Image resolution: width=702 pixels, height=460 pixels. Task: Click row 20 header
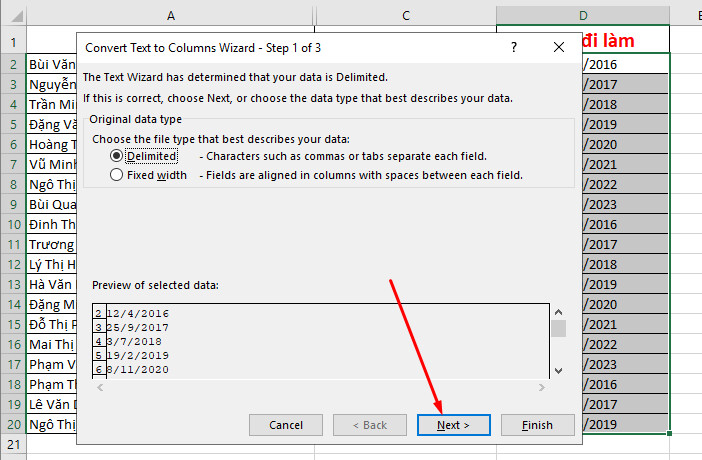tap(13, 424)
